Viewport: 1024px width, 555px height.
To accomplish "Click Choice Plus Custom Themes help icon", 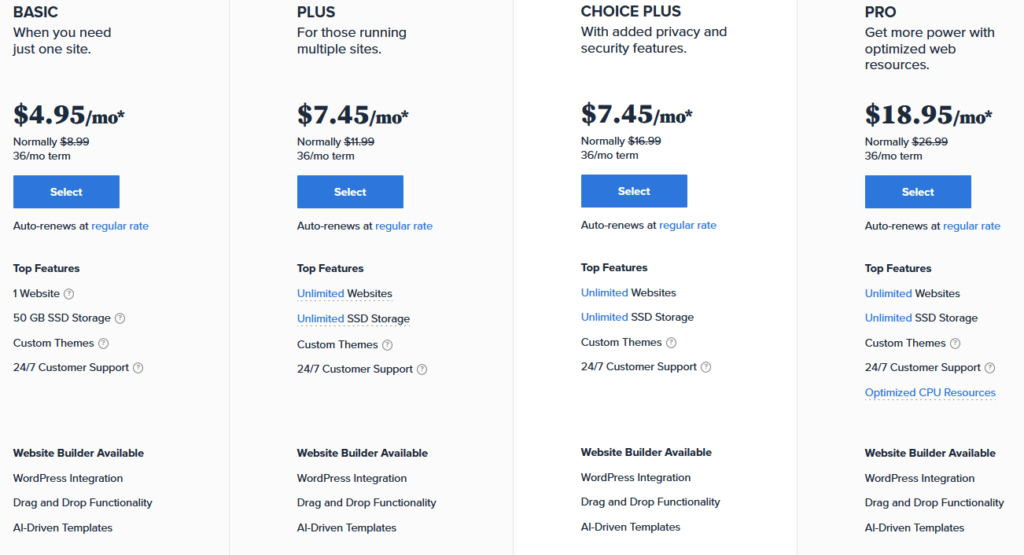I will pos(671,342).
